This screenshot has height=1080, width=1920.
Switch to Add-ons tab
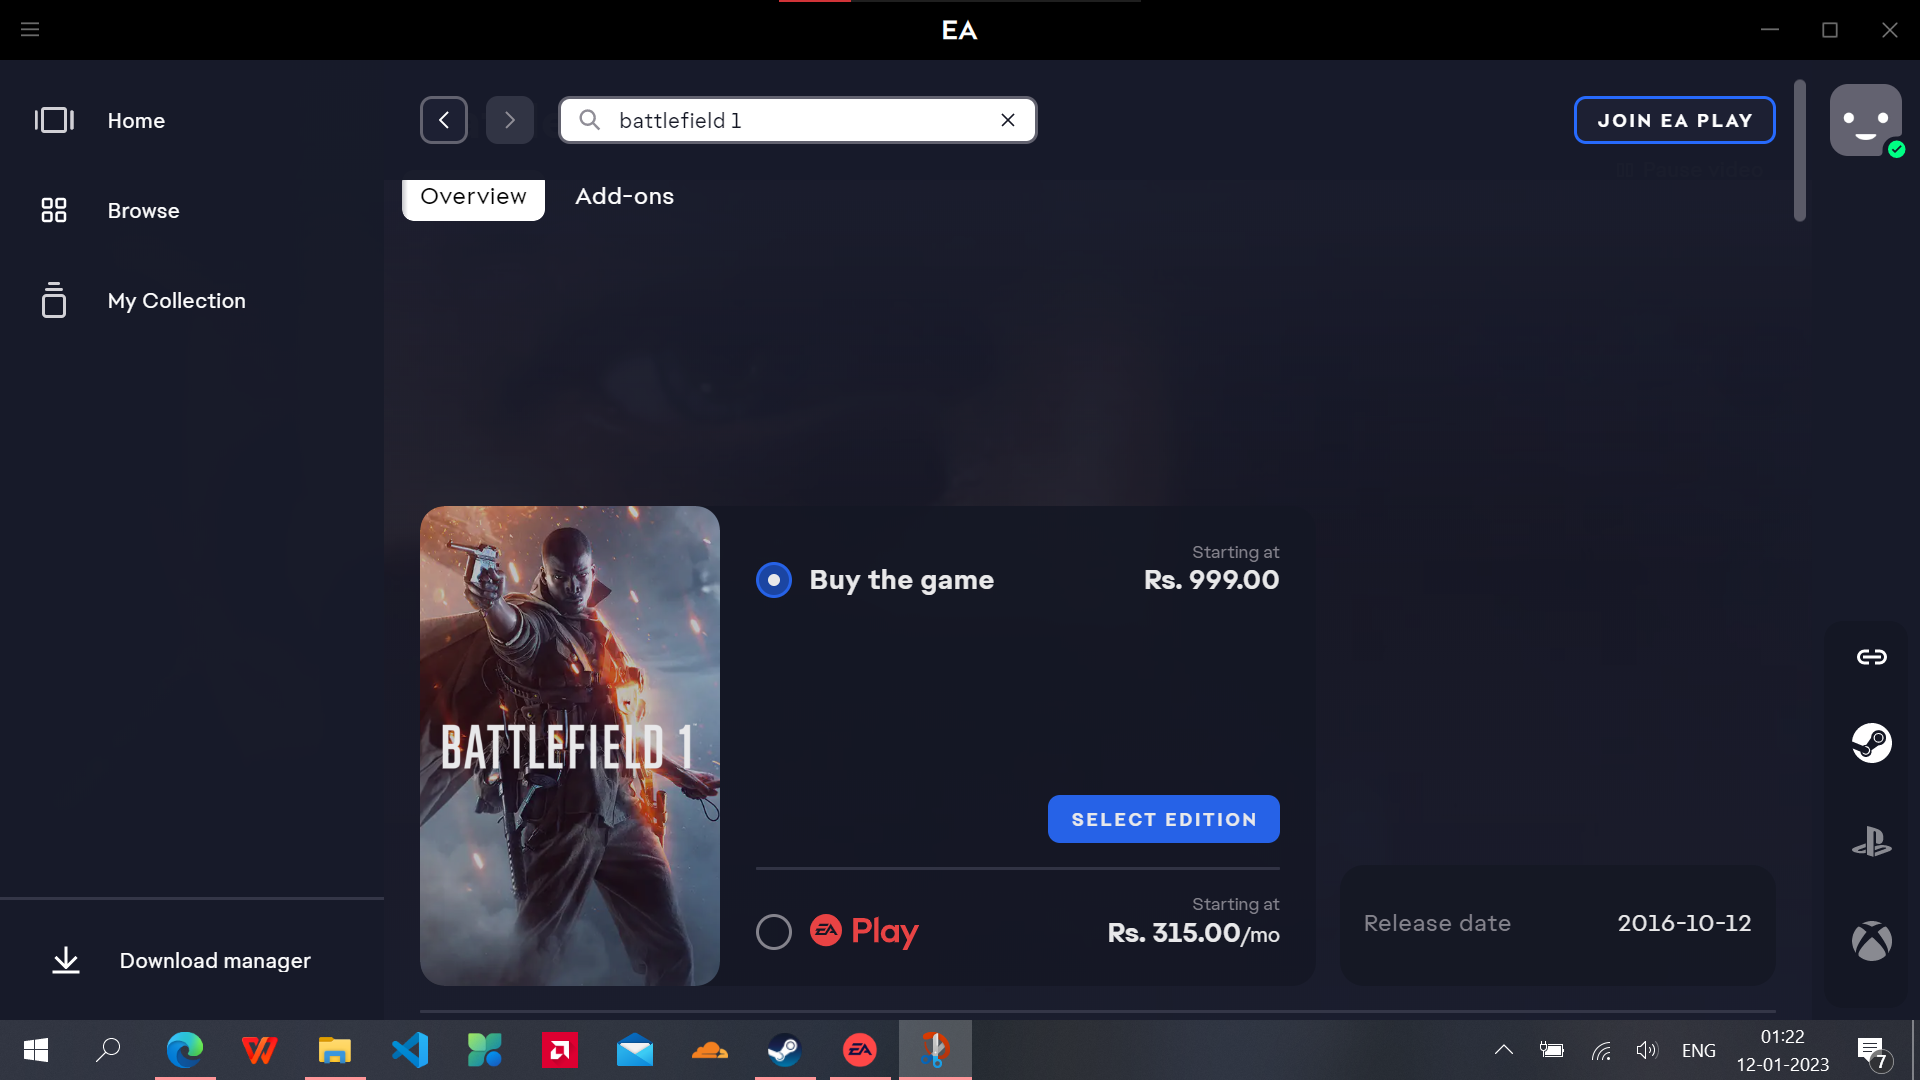pyautogui.click(x=624, y=197)
